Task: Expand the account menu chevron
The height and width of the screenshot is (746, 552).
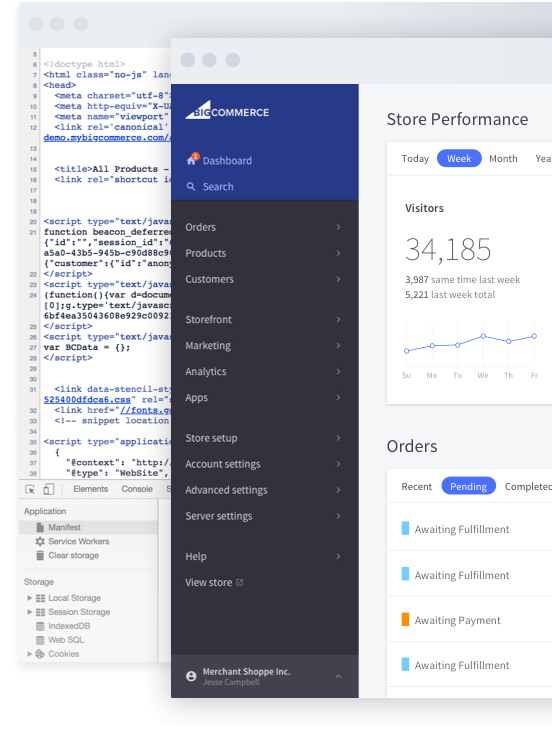Action: coord(338,676)
